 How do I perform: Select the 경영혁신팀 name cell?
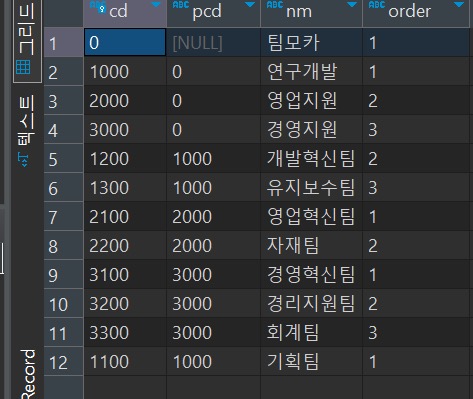point(311,274)
